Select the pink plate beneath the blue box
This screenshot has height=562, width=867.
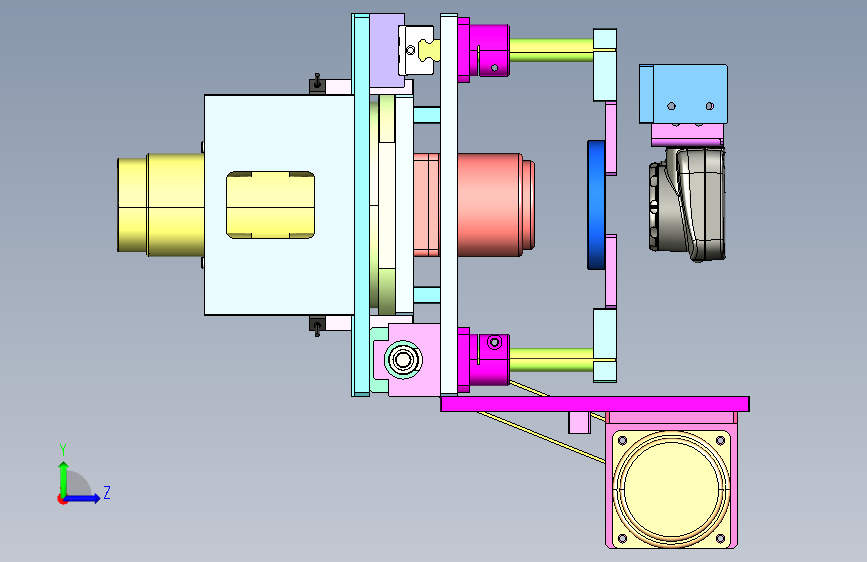(687, 135)
